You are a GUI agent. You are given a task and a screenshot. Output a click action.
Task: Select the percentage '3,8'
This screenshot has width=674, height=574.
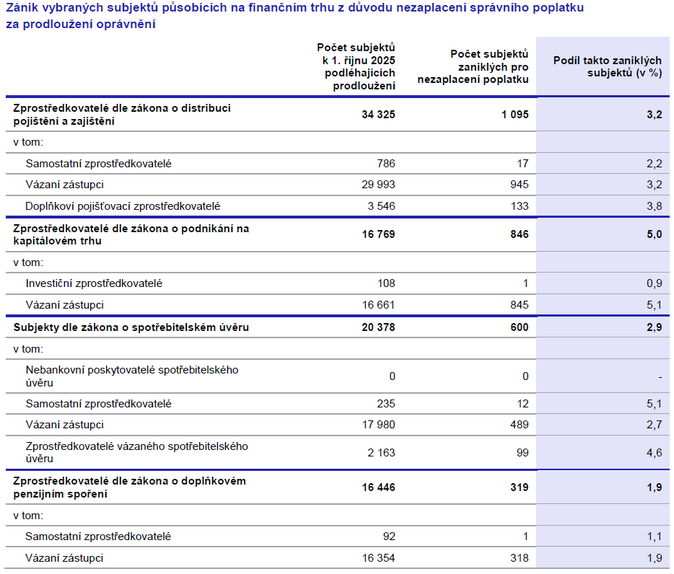(x=654, y=206)
